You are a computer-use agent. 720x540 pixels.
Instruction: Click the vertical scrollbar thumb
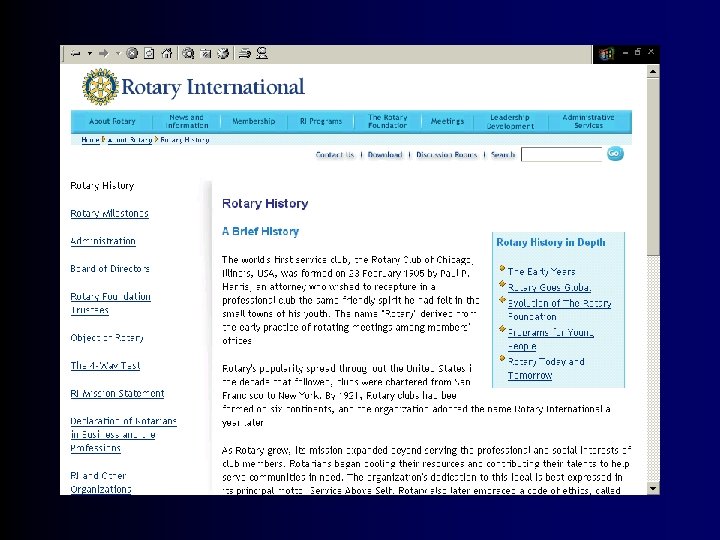653,167
